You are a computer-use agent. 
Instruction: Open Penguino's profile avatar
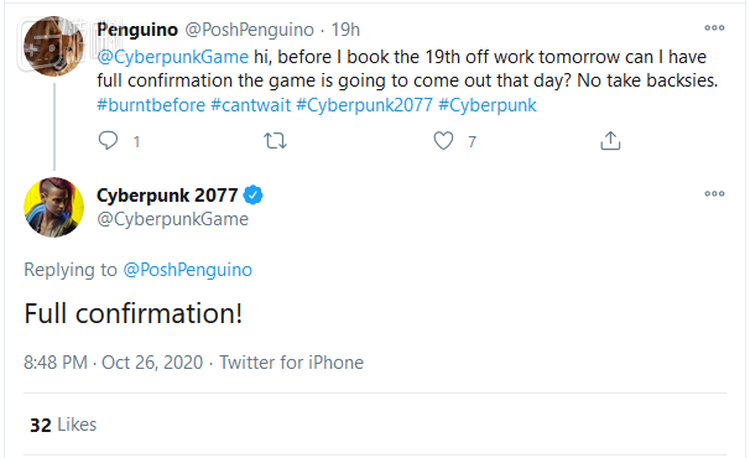[x=51, y=47]
